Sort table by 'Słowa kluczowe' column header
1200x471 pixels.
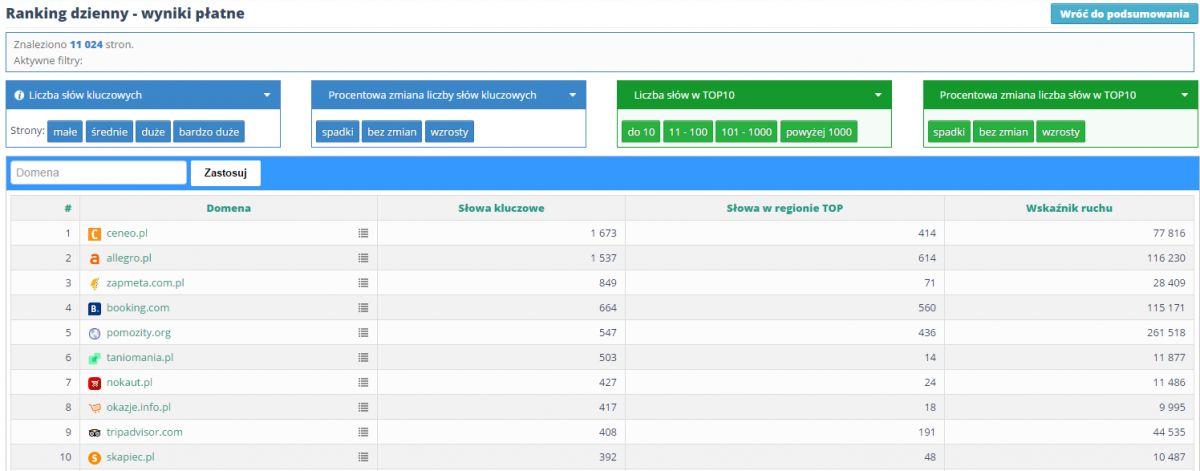[x=501, y=208]
